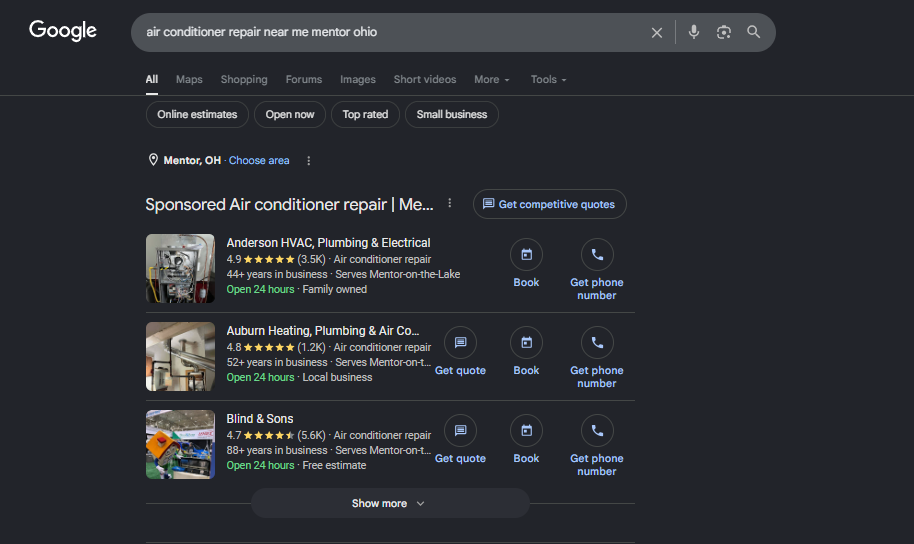Focus the search query input field
Viewport: 914px width, 544px height.
[391, 32]
